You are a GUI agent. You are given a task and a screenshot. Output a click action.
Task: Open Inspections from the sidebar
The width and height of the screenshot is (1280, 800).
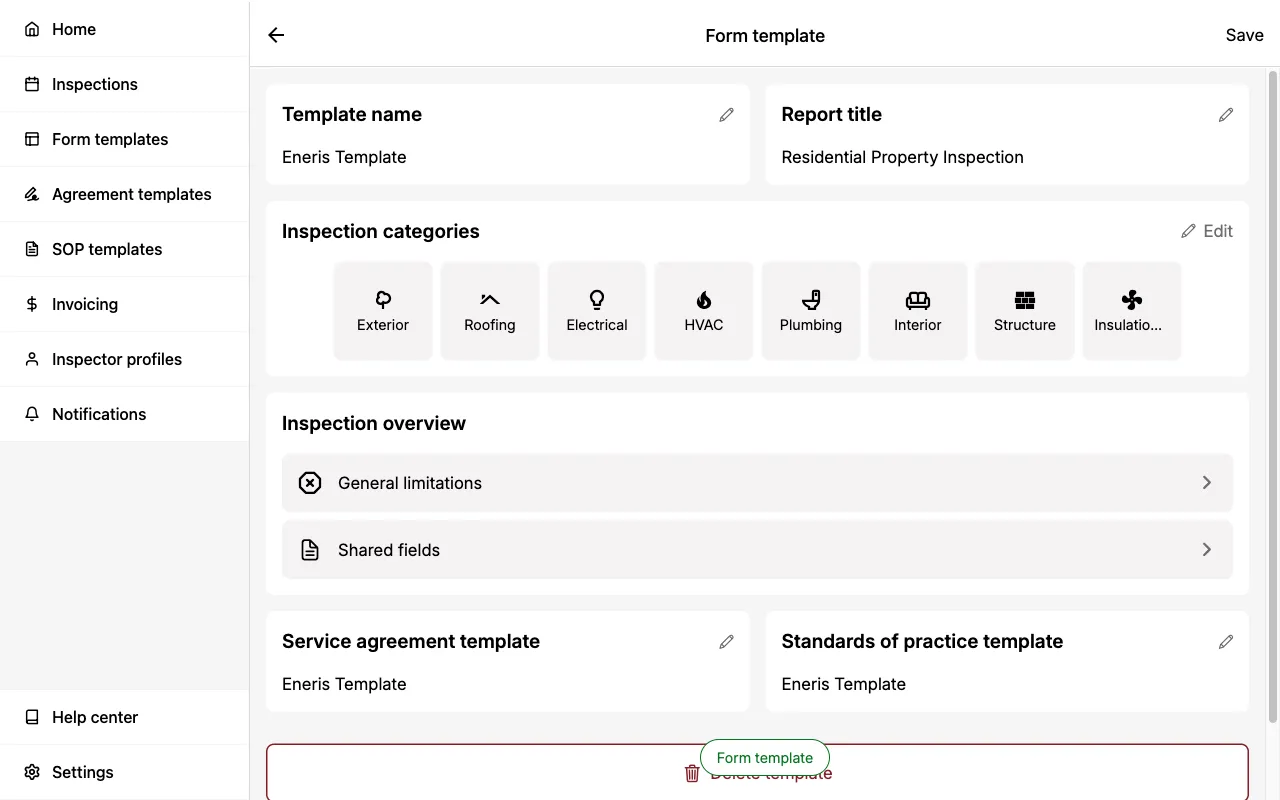(94, 84)
